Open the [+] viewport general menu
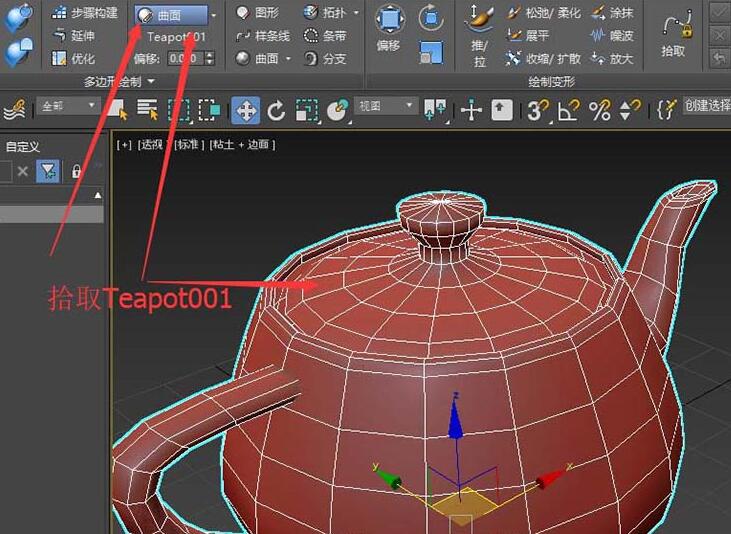 (124, 145)
